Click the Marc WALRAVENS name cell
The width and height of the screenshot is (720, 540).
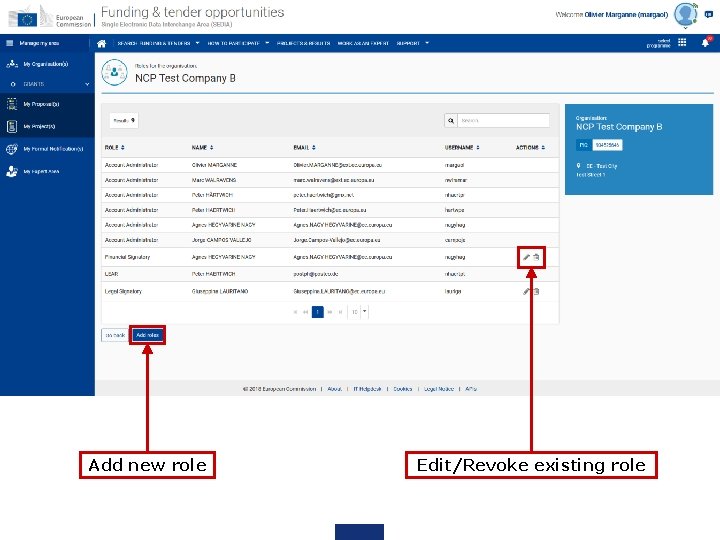click(x=214, y=180)
